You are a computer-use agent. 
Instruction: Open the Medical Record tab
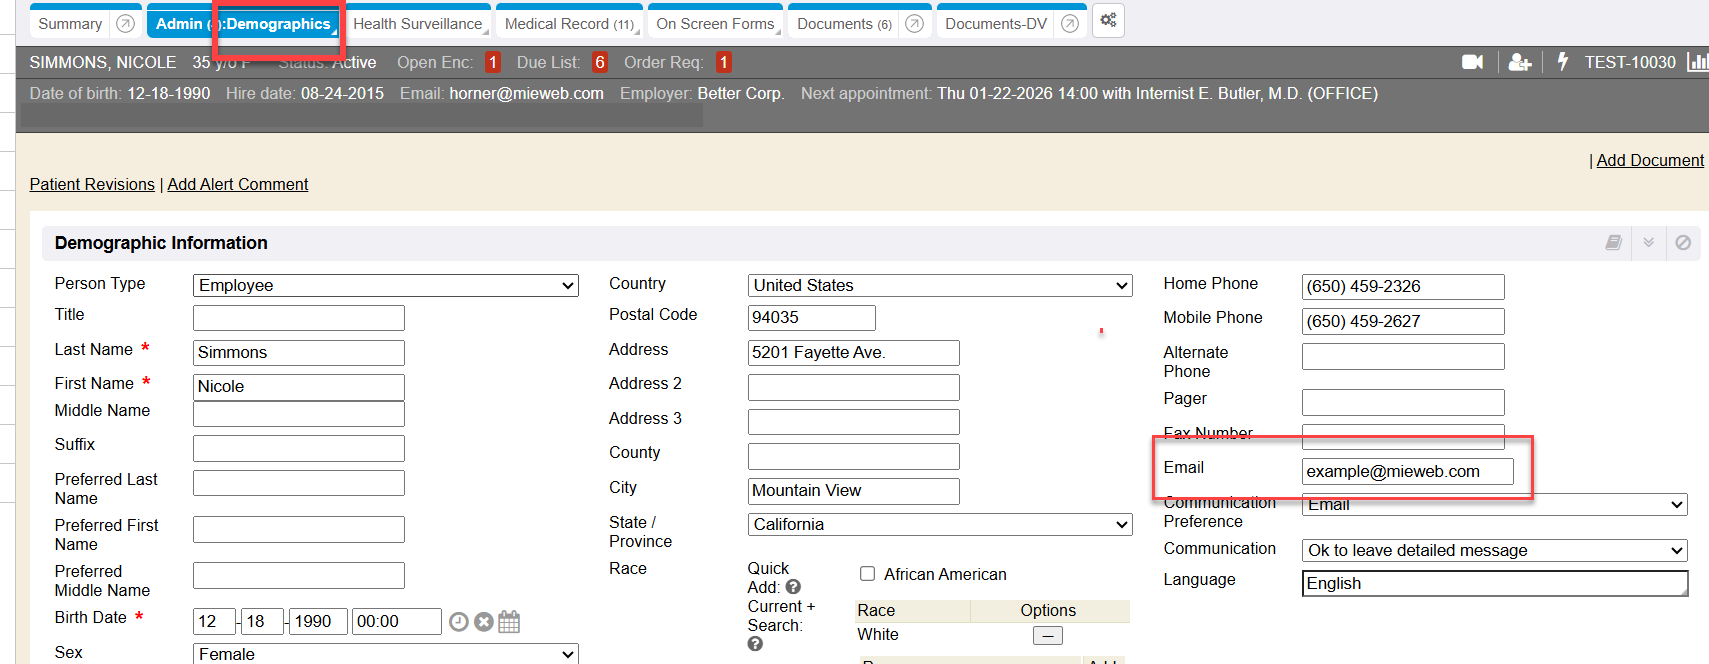(x=568, y=24)
